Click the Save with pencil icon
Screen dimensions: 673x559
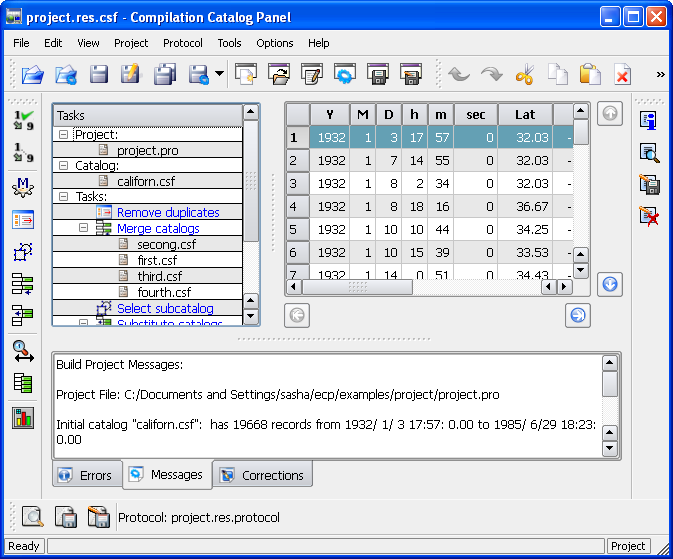131,74
